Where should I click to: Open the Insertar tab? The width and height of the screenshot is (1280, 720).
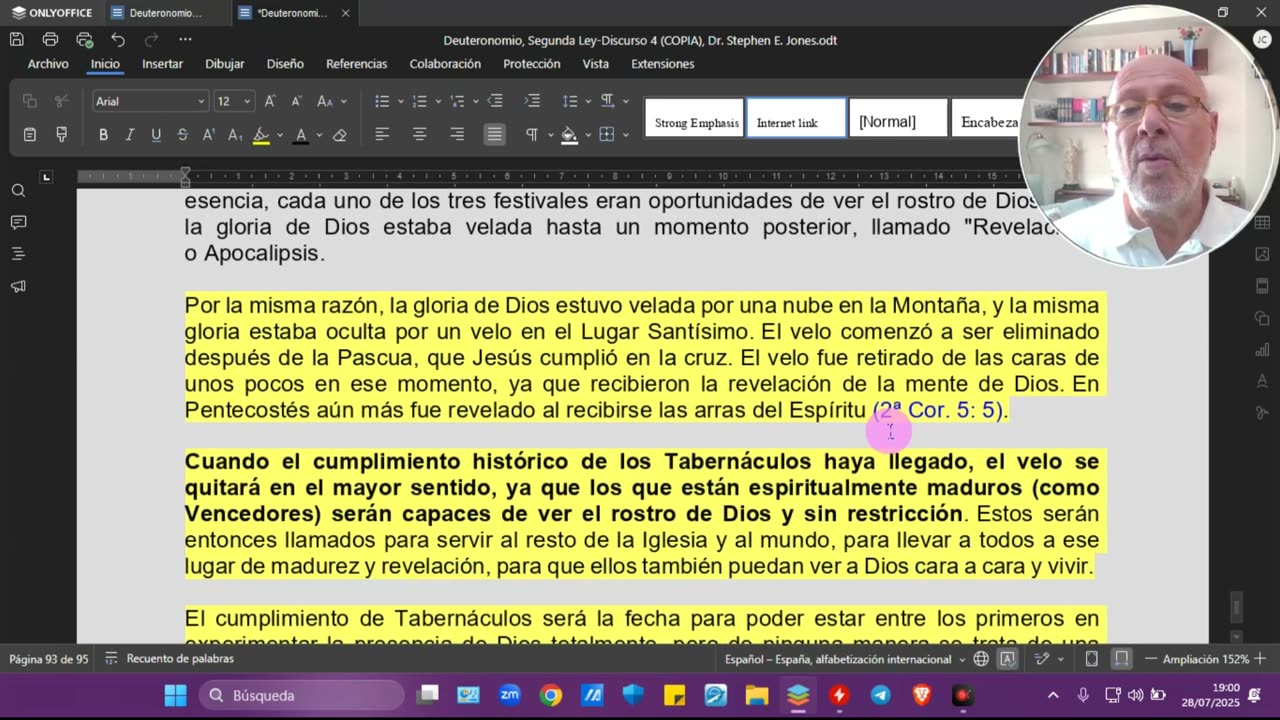point(162,64)
